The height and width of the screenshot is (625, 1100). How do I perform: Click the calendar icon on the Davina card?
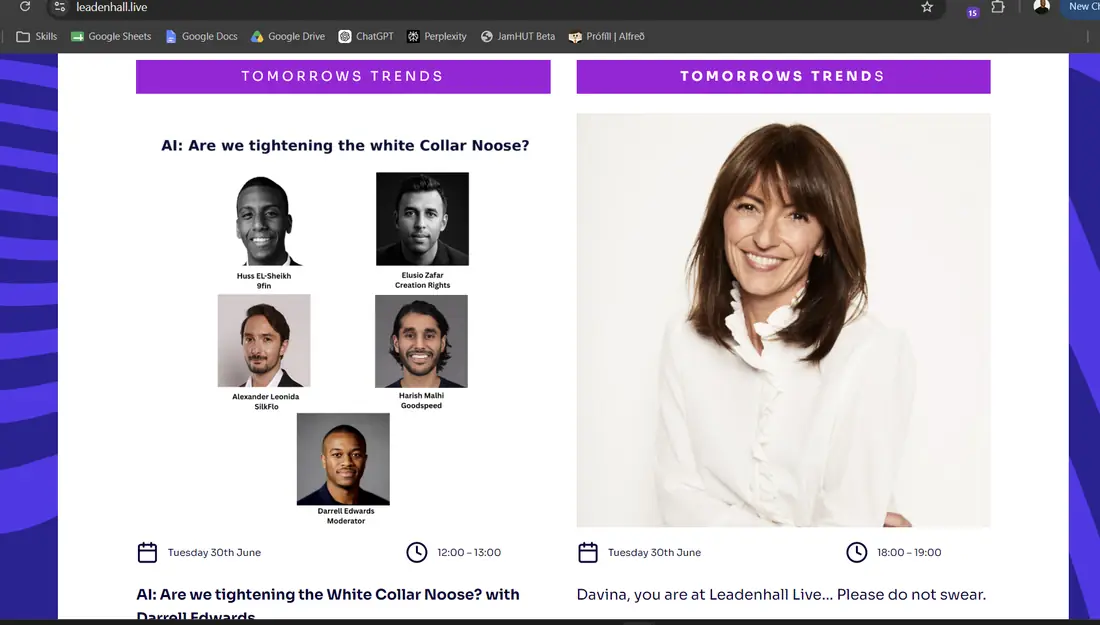(588, 552)
